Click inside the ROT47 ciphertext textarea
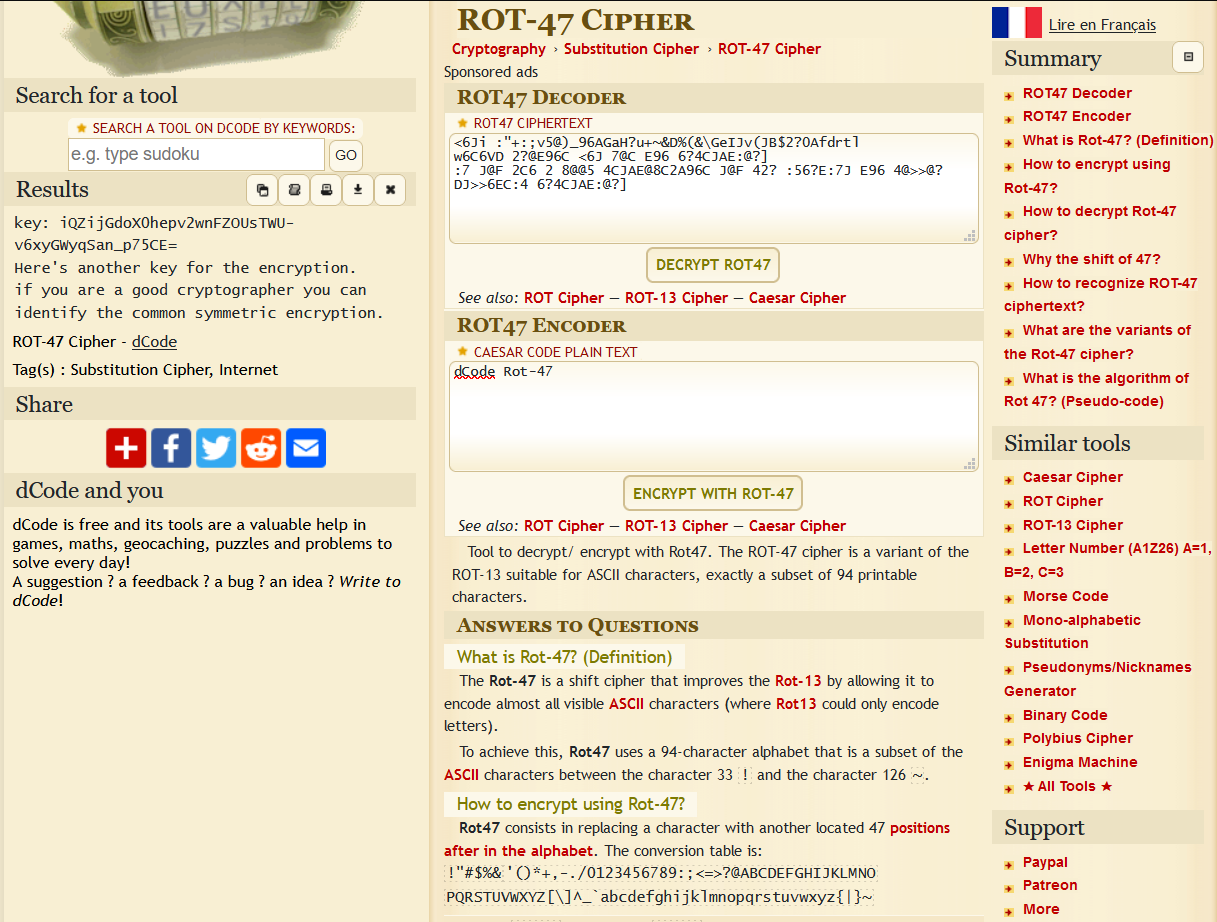The image size is (1217, 922). click(x=714, y=188)
